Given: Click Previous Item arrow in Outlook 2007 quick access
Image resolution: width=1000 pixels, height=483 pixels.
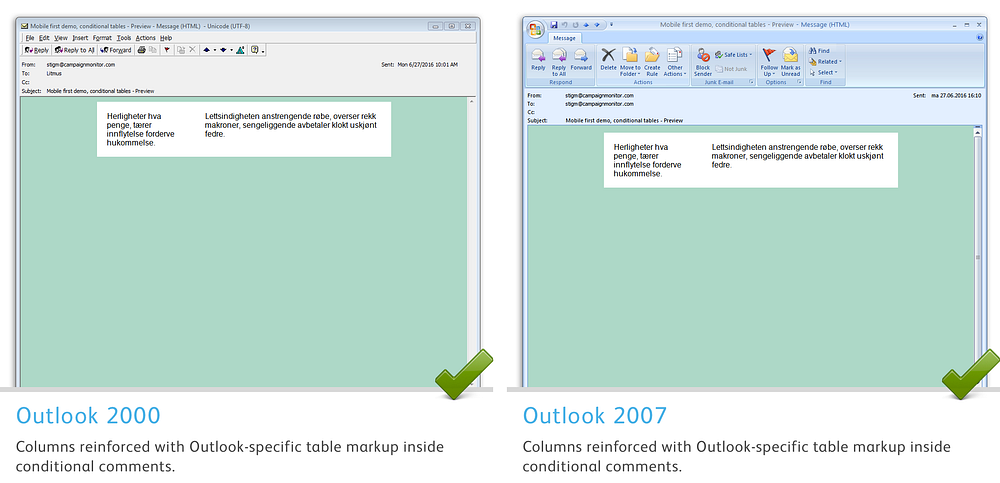Looking at the screenshot, I should (x=586, y=25).
